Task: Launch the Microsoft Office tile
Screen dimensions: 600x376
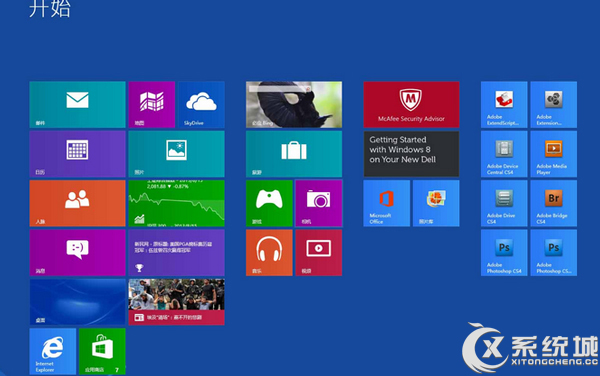Action: (386, 203)
